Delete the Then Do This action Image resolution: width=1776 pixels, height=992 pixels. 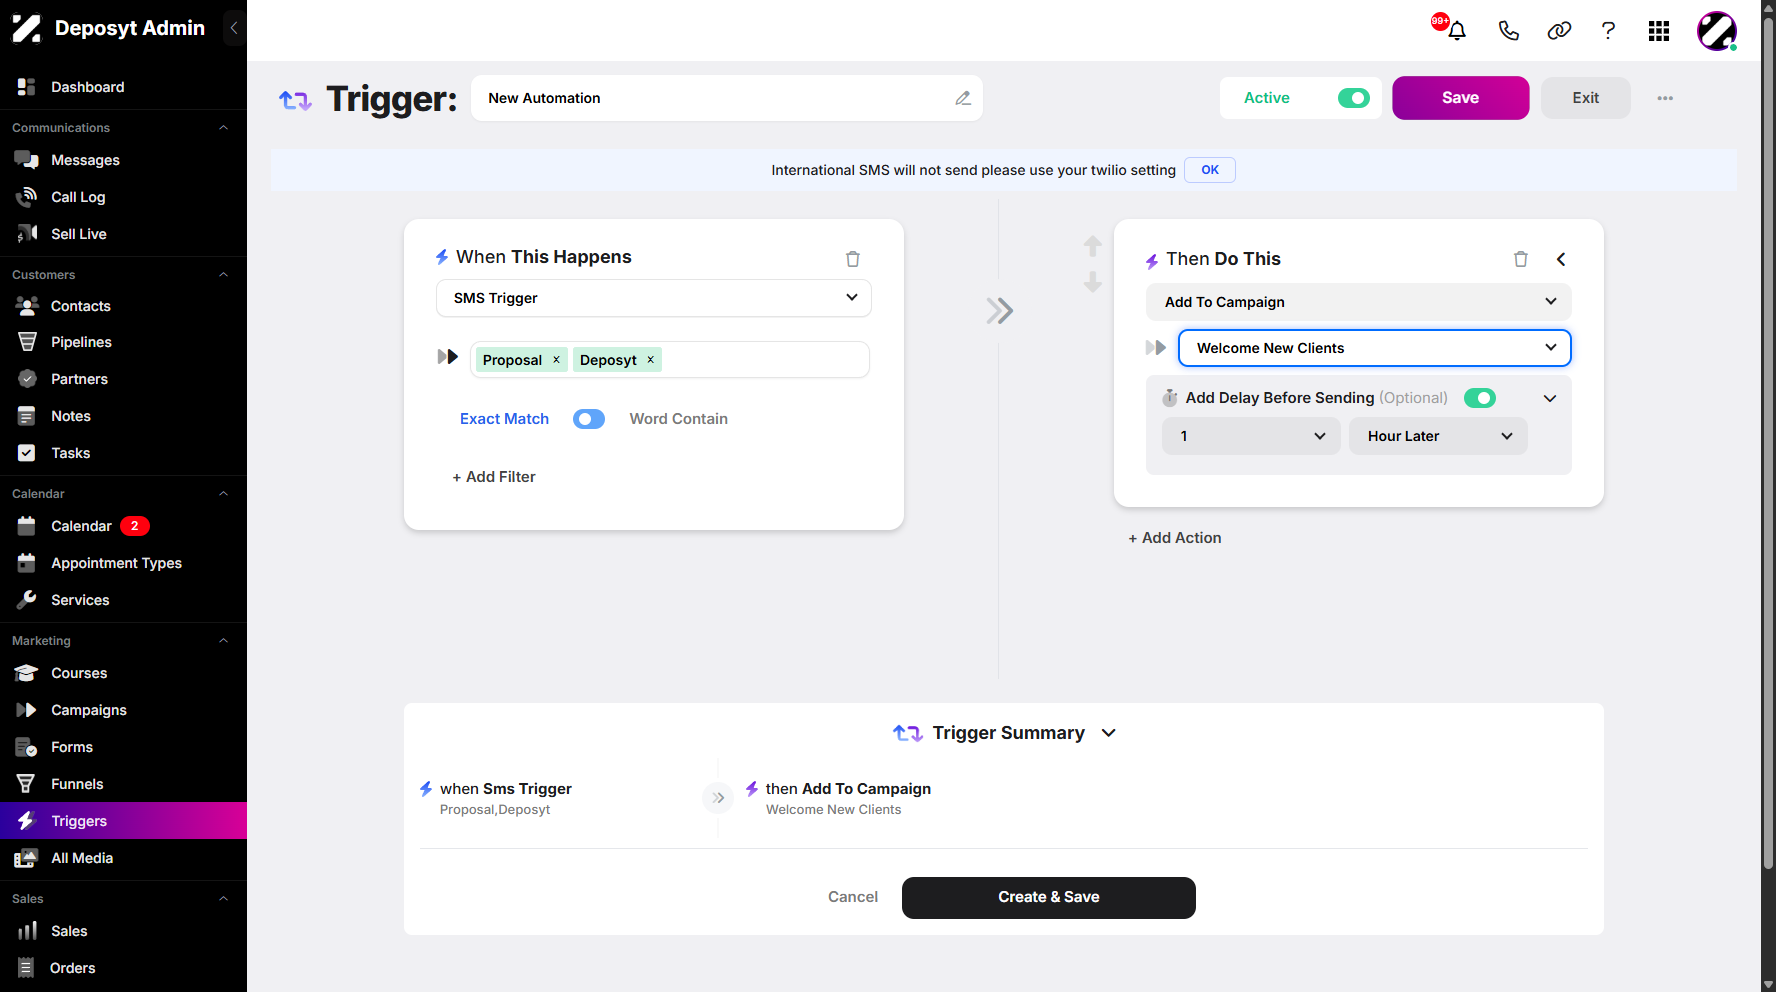1521,259
